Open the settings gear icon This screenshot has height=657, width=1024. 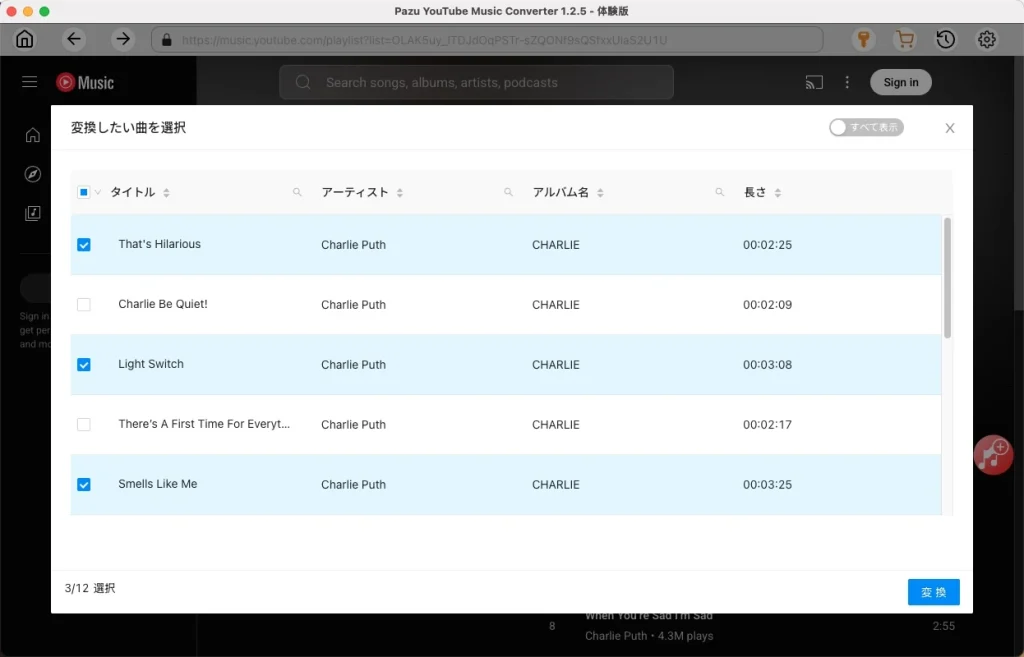986,38
